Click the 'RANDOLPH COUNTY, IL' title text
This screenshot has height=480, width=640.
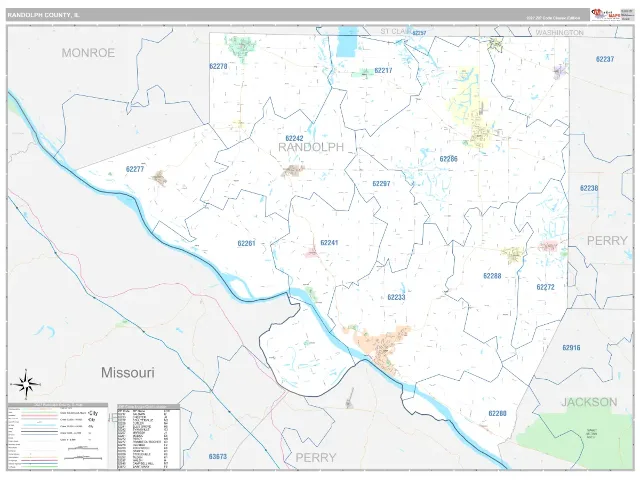(x=44, y=15)
